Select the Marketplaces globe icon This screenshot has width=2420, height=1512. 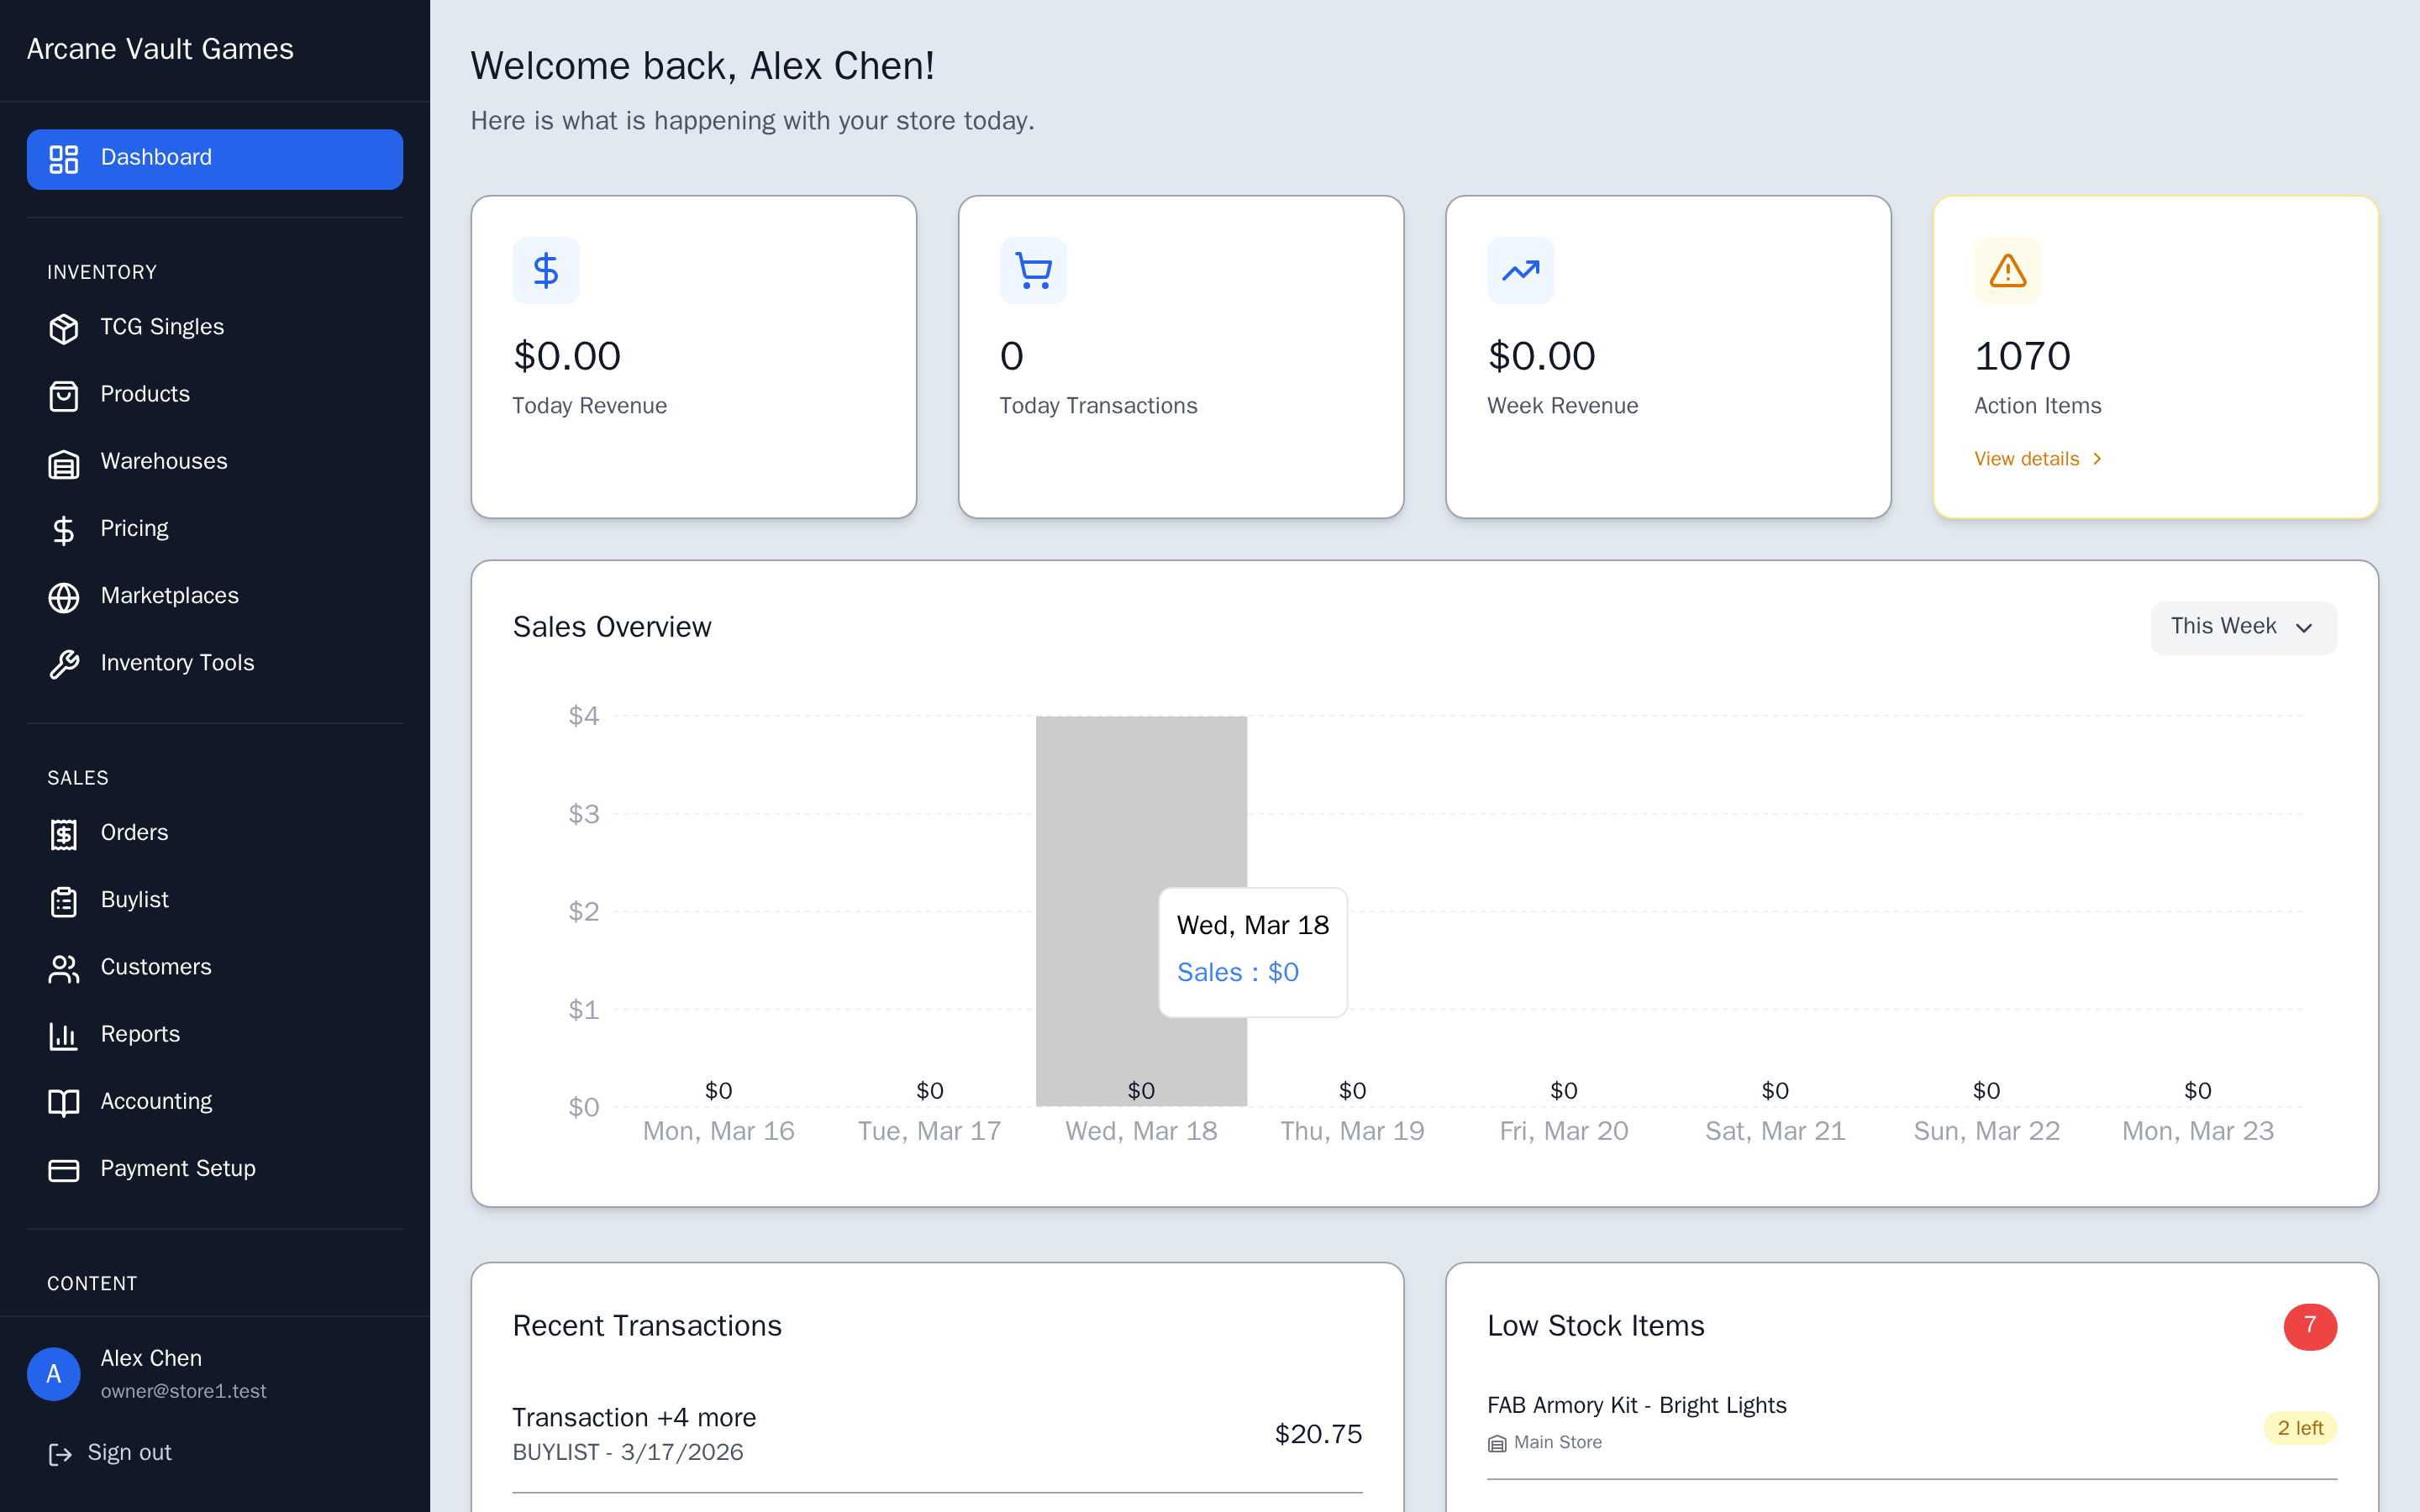pyautogui.click(x=63, y=596)
